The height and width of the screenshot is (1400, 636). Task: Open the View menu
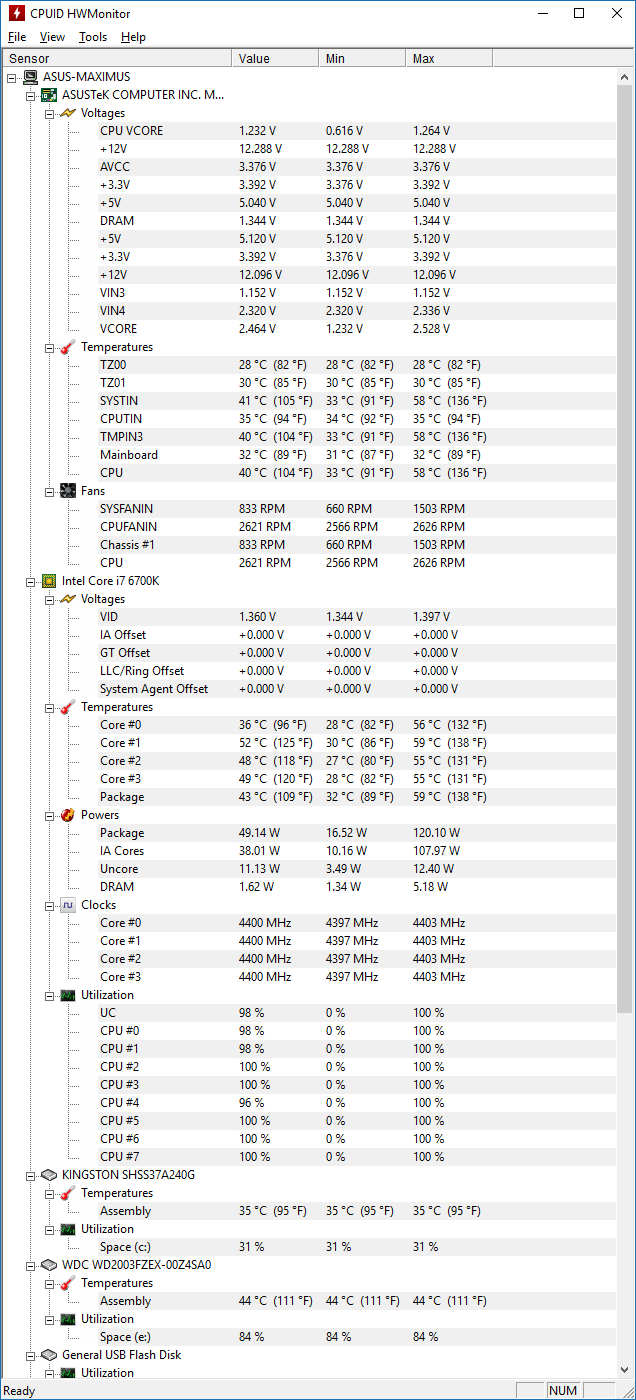52,37
